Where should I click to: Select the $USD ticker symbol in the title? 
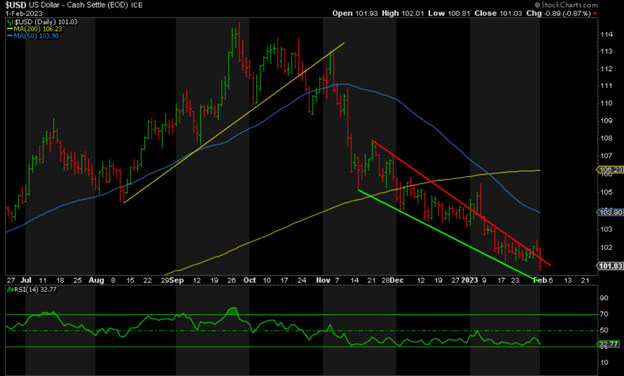[x=16, y=5]
